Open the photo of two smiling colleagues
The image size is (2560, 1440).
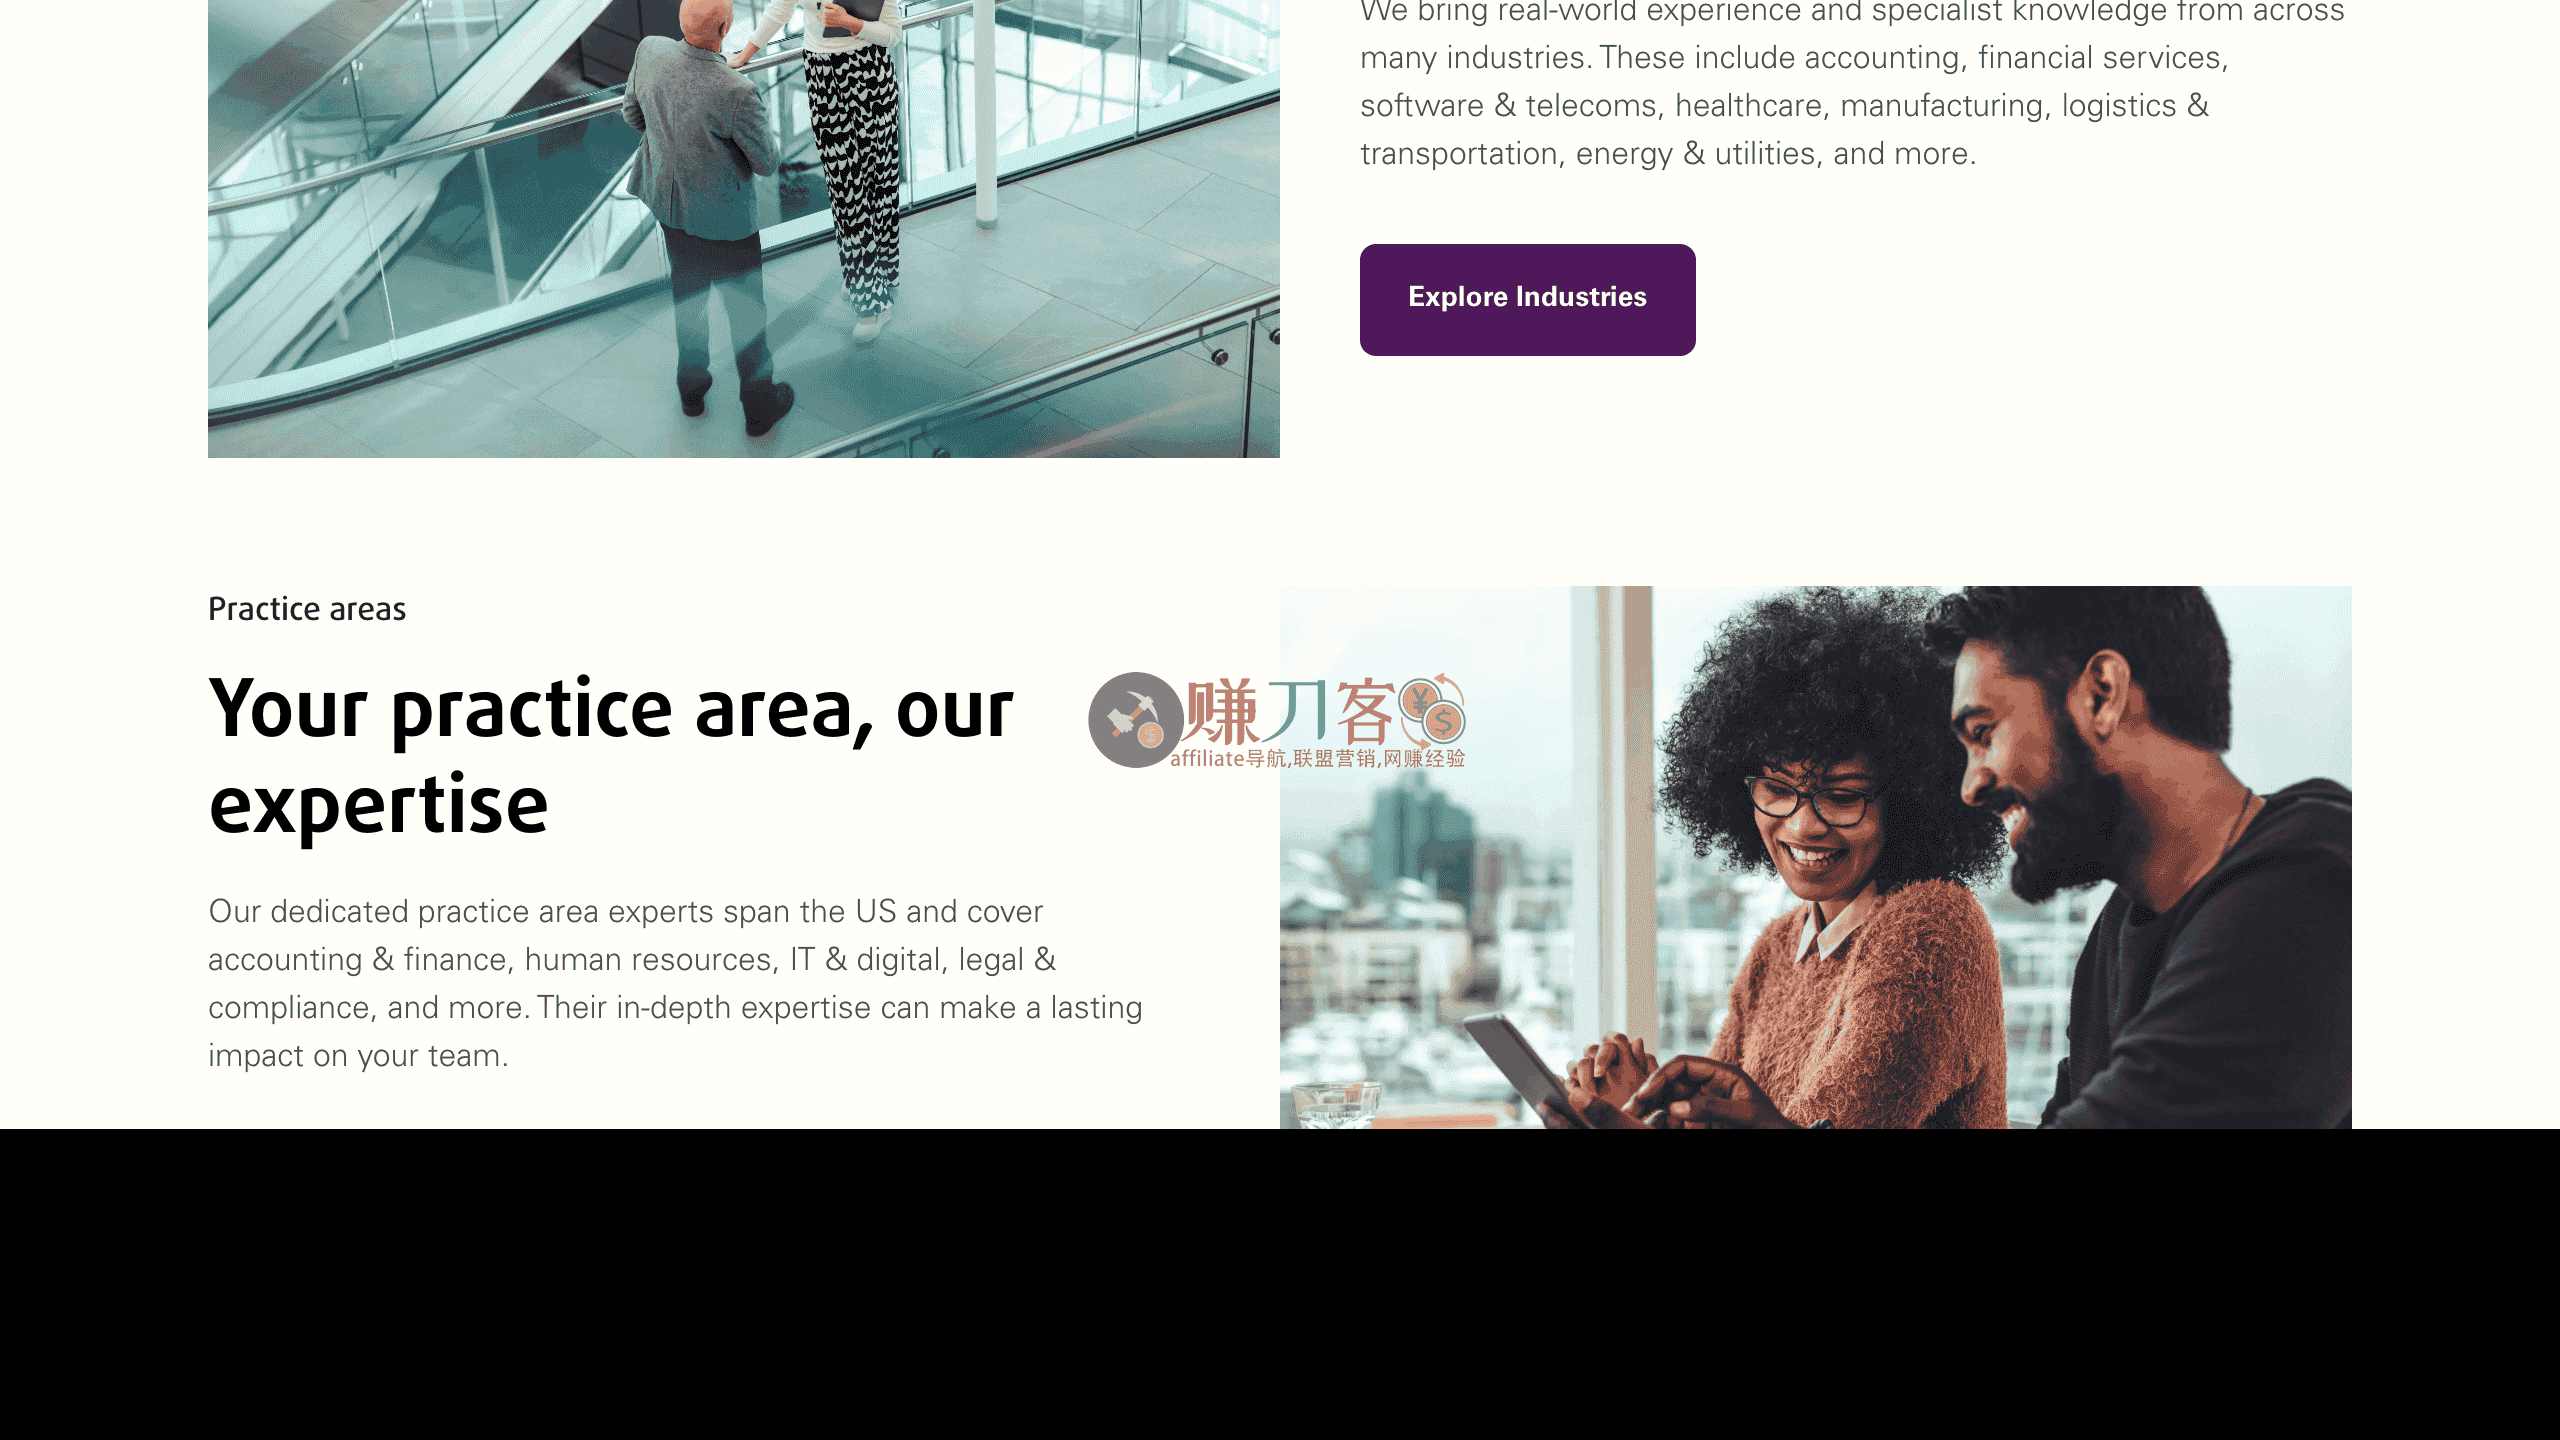(1816, 857)
